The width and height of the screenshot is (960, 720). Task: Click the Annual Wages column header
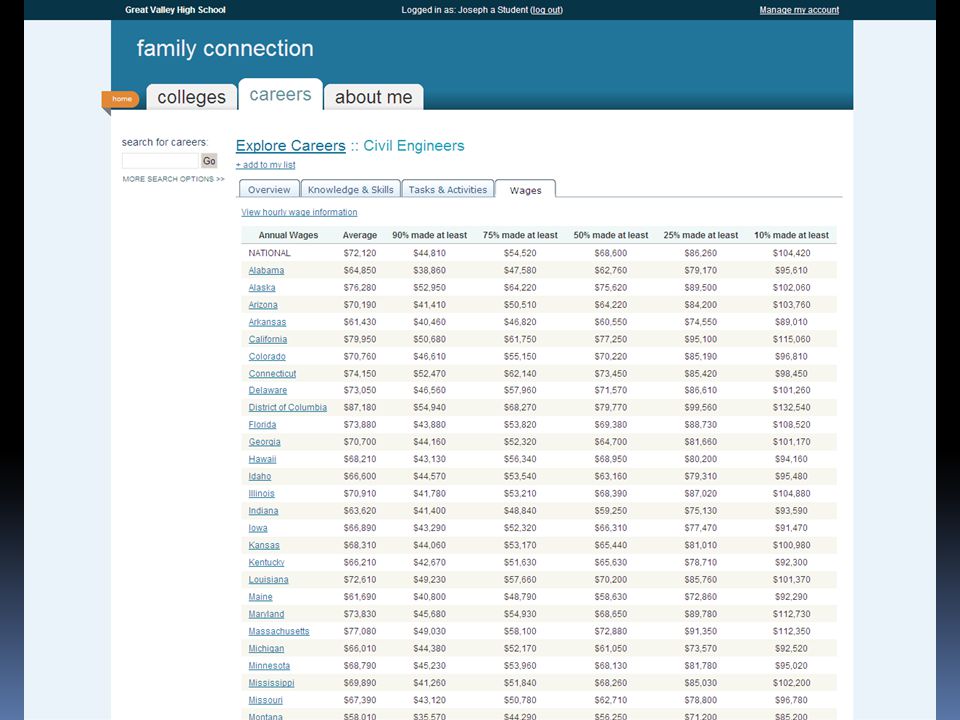coord(288,235)
